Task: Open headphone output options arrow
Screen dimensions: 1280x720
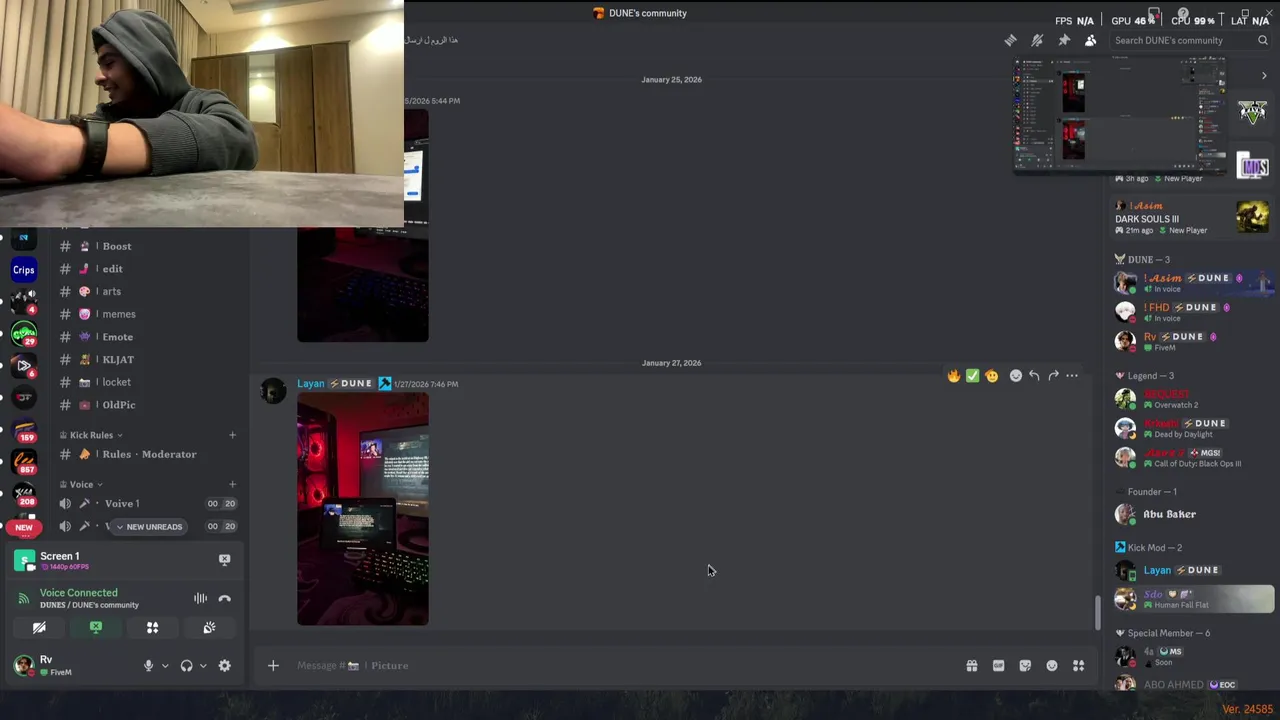Action: tap(203, 666)
